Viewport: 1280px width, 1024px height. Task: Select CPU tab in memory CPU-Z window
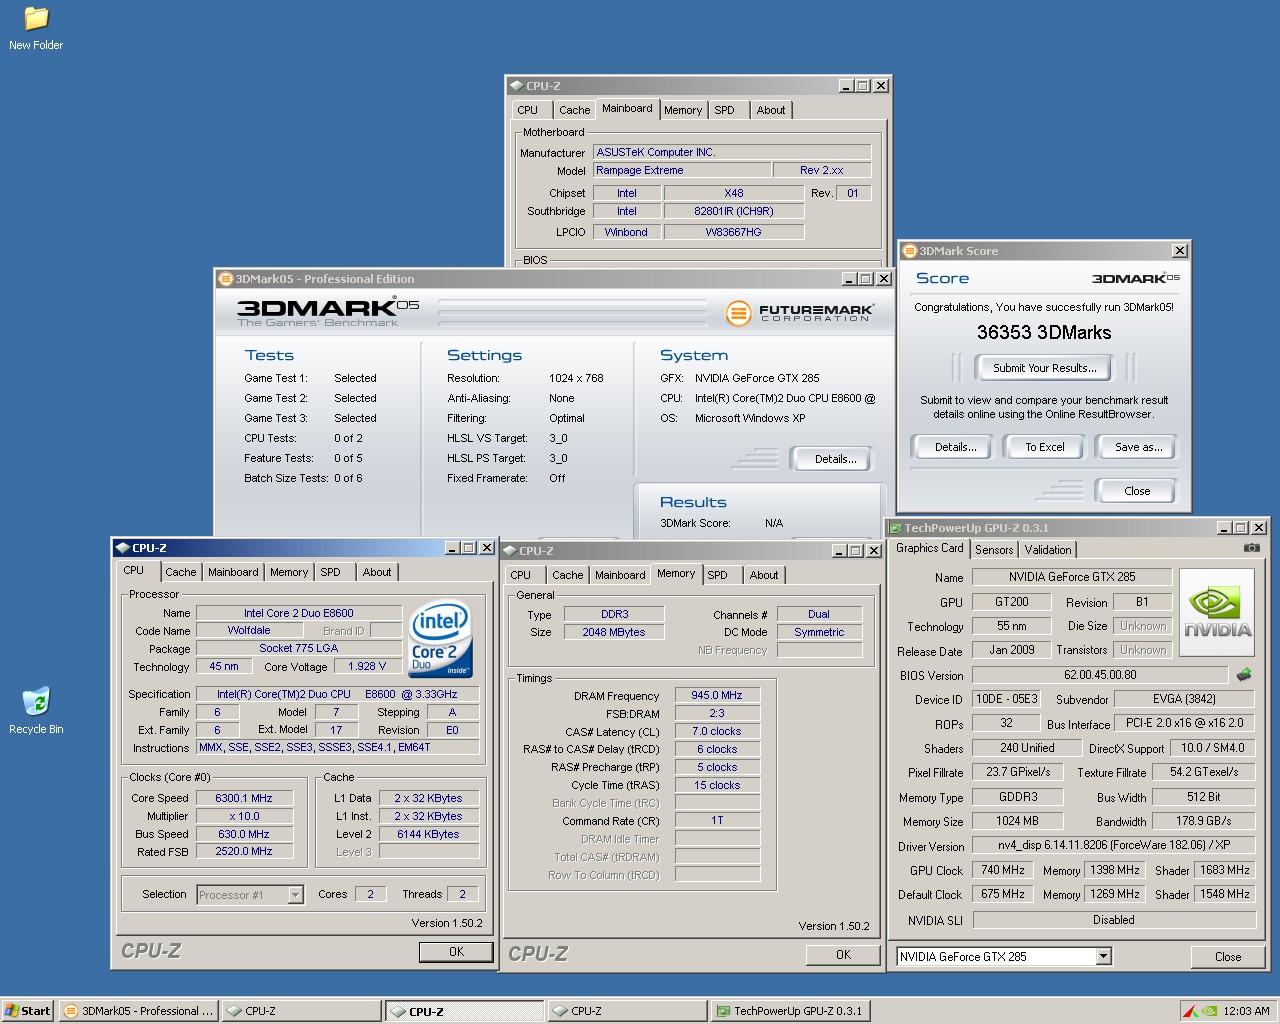(521, 575)
